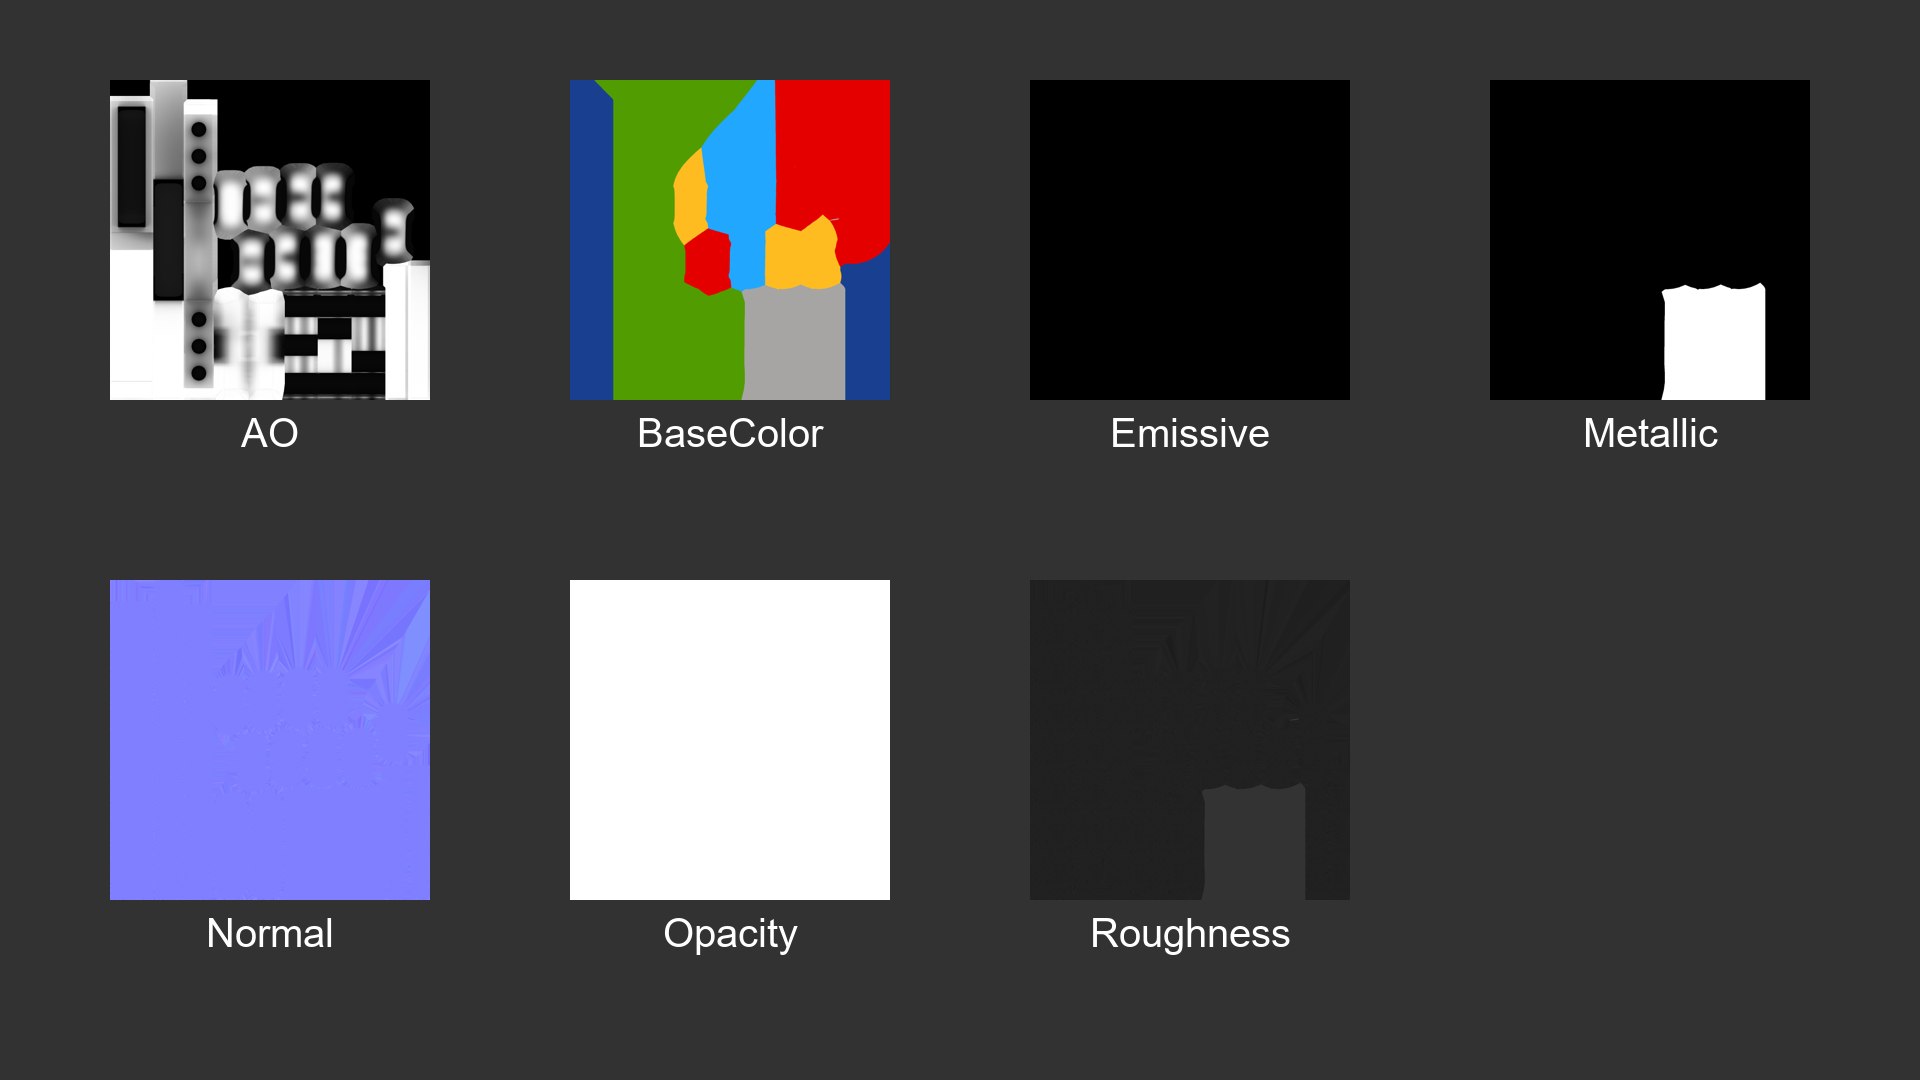The image size is (1920, 1080).
Task: Open the AO texture thumbnail
Action: (x=270, y=240)
